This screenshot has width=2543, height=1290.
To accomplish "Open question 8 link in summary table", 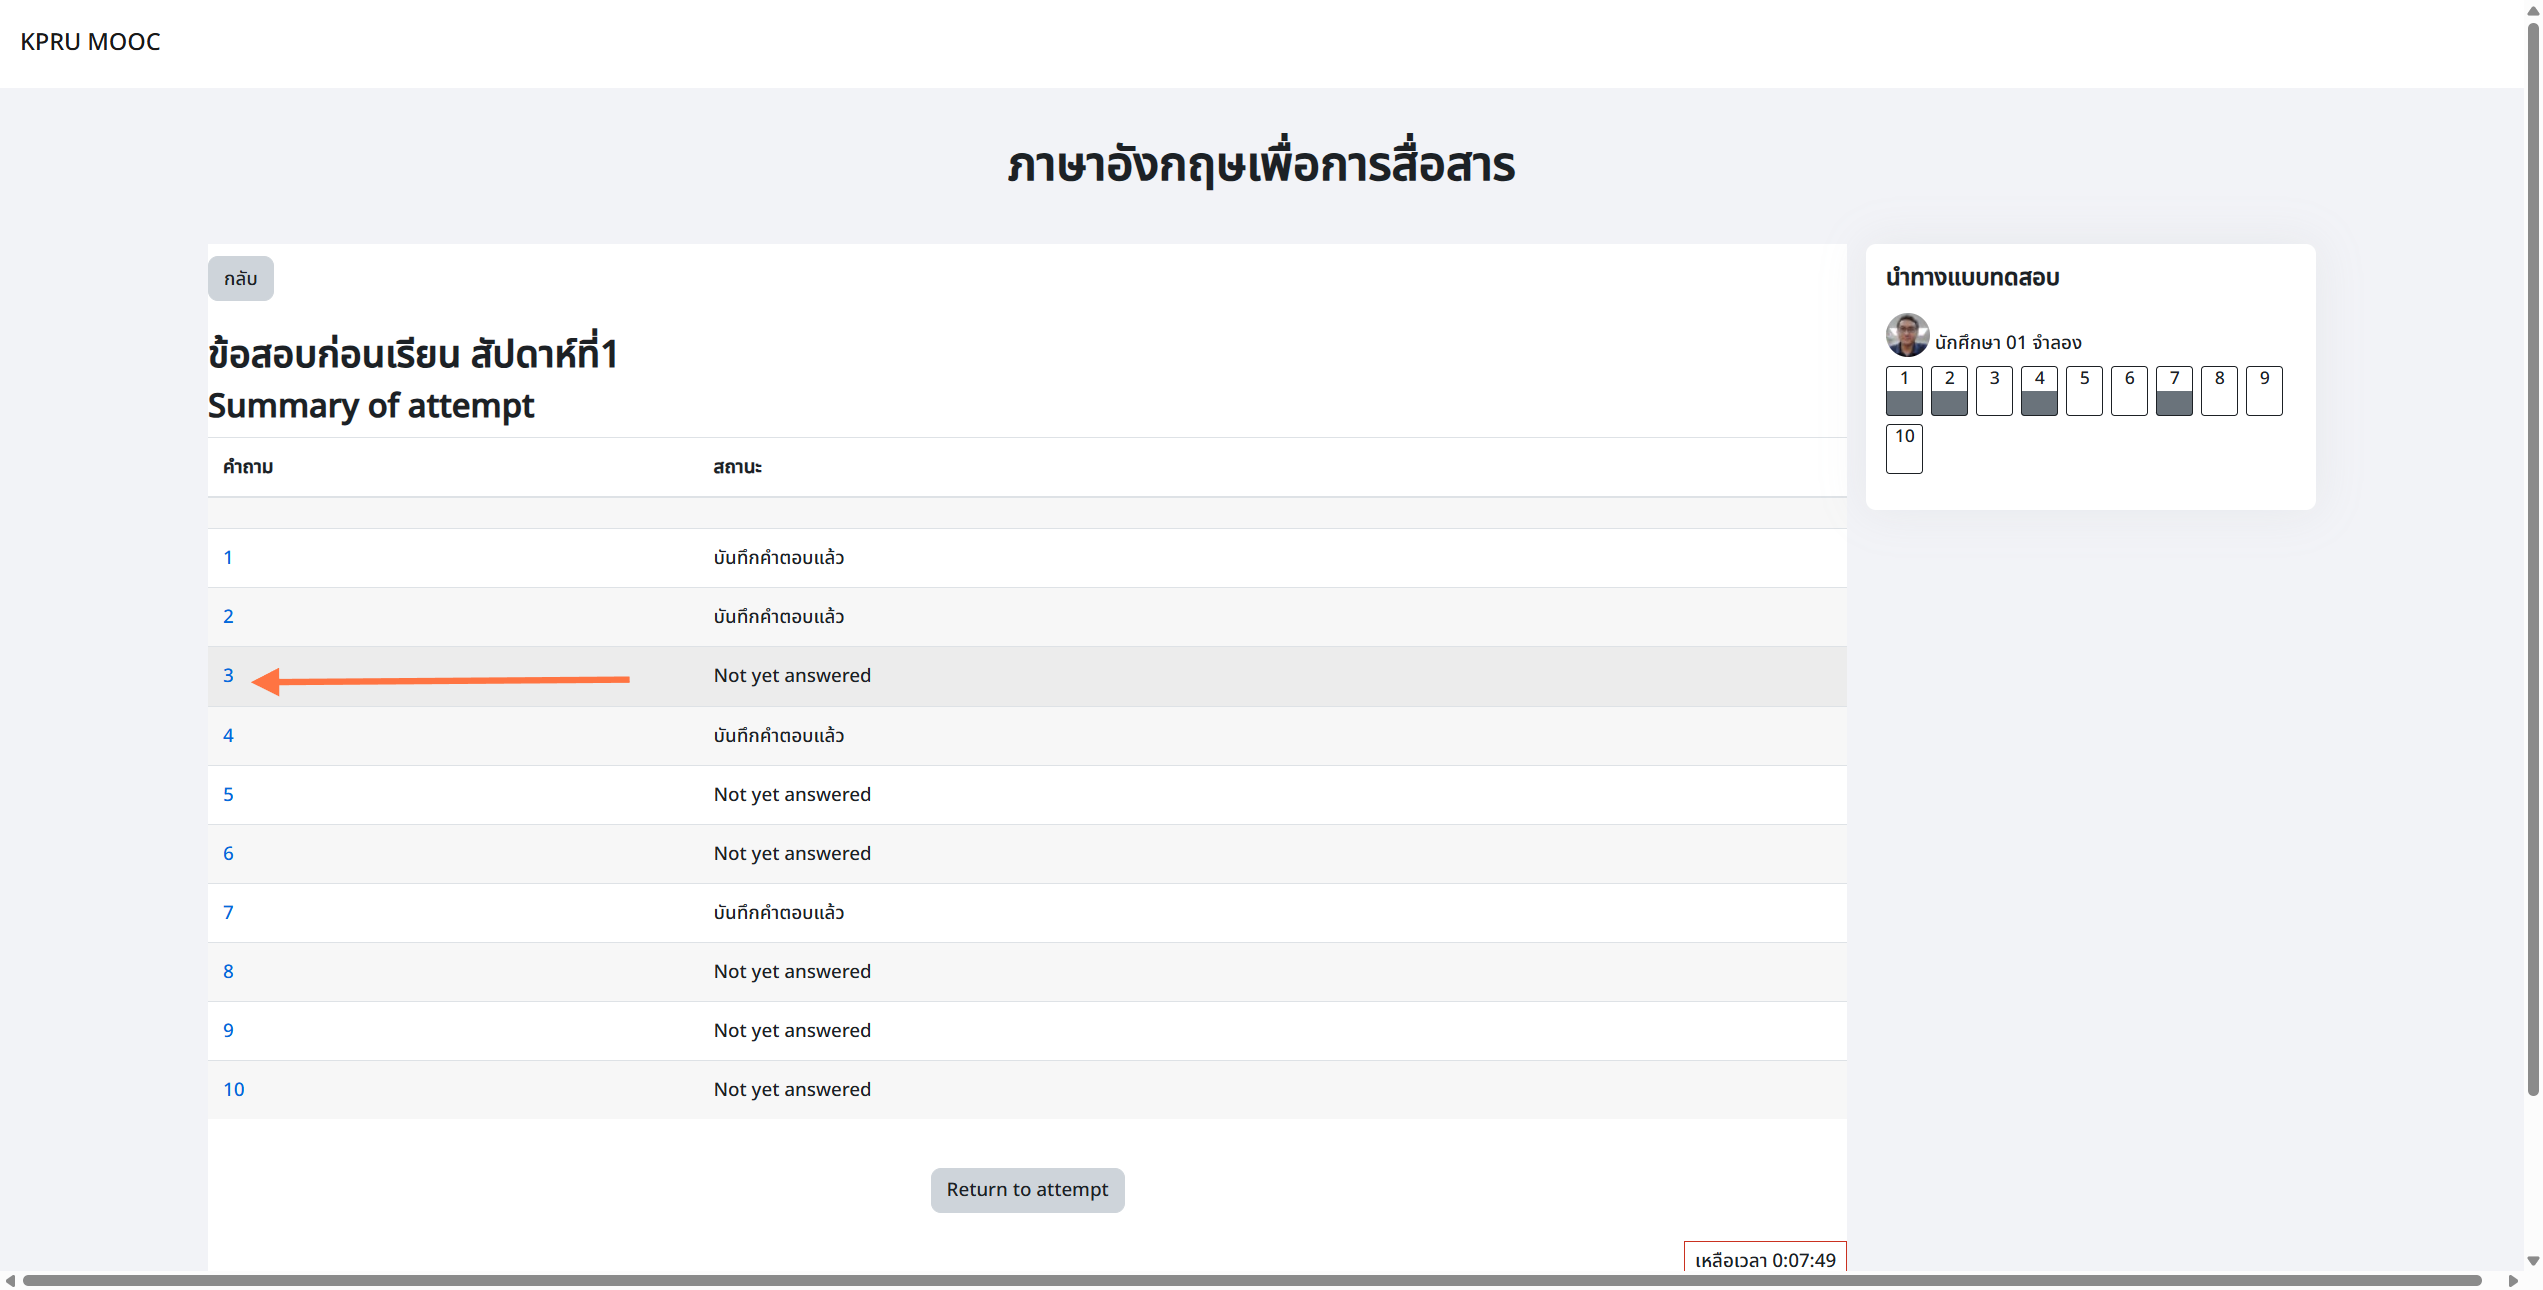I will (x=228, y=972).
